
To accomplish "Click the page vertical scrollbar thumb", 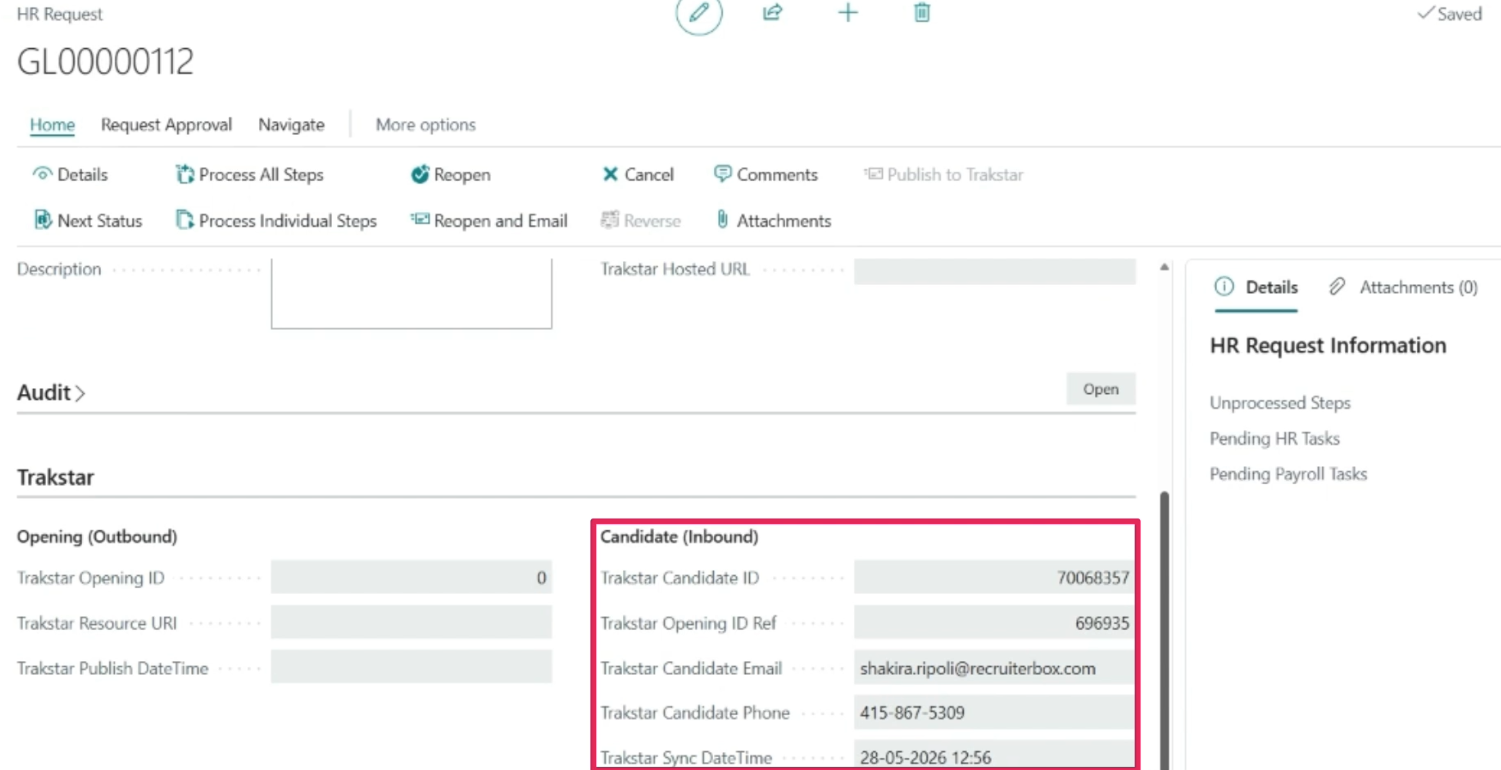I will pyautogui.click(x=1164, y=630).
